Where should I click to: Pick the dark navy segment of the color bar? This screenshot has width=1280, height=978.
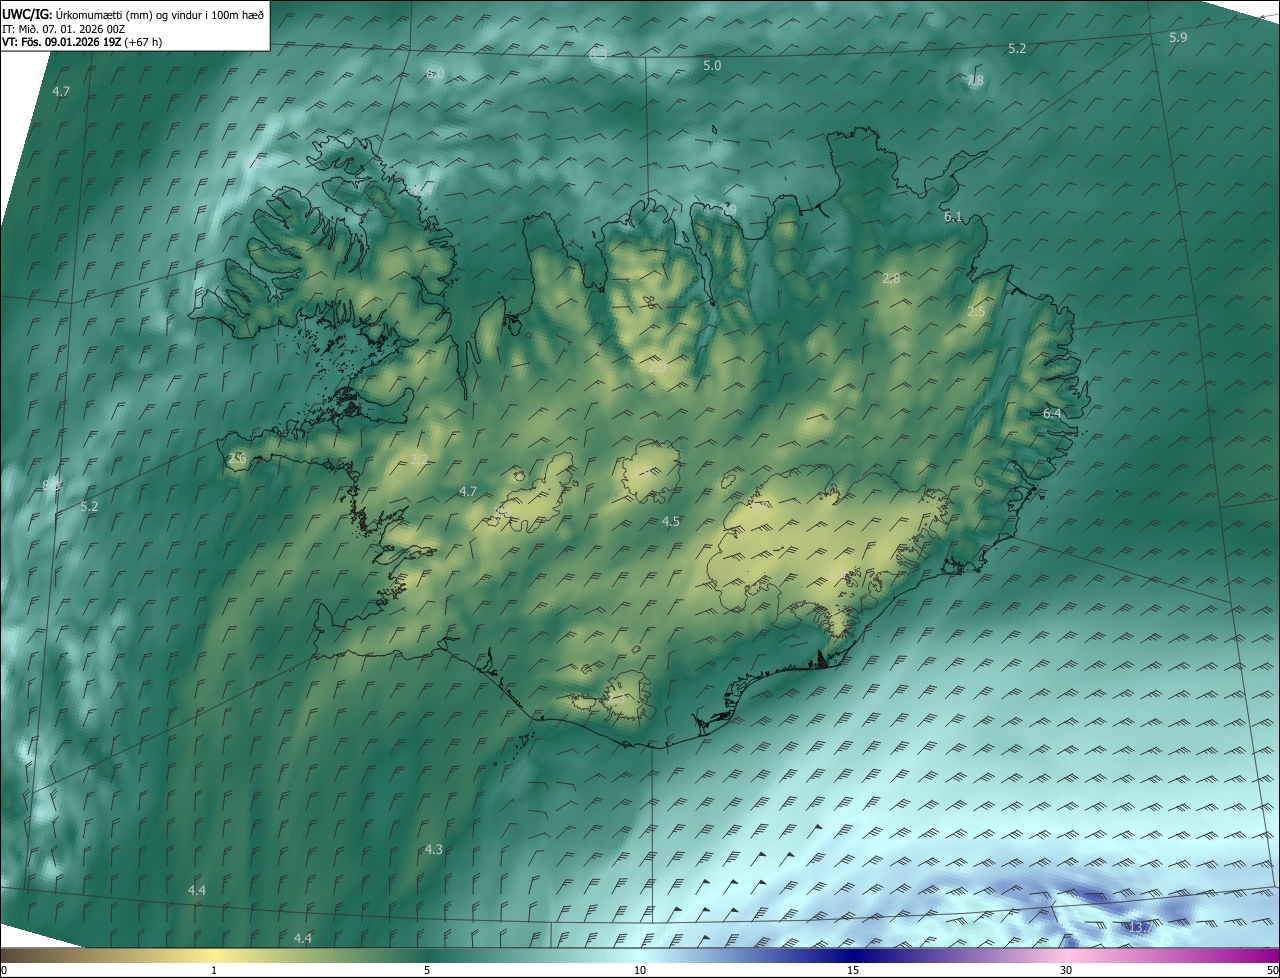pos(853,955)
